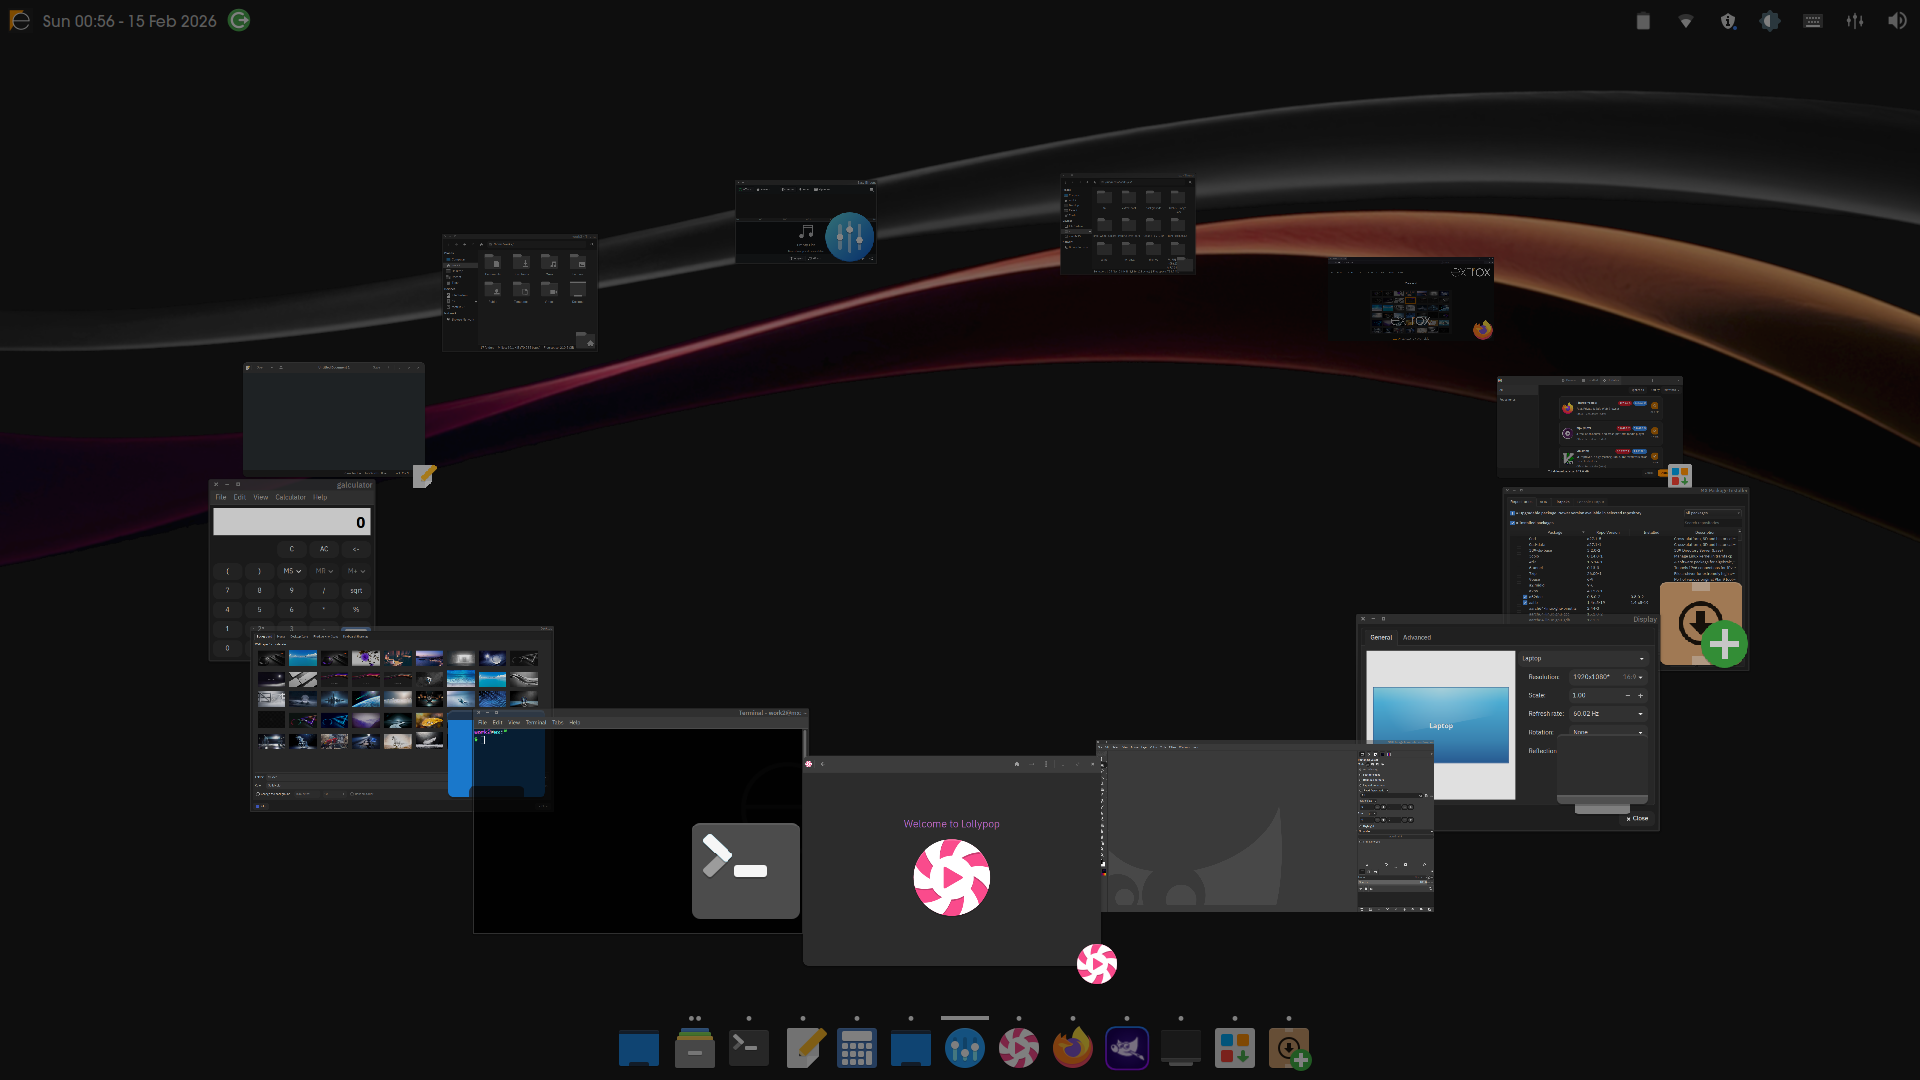Image resolution: width=1920 pixels, height=1080 pixels.
Task: Open the audio mixer dock icon
Action: [965, 1049]
